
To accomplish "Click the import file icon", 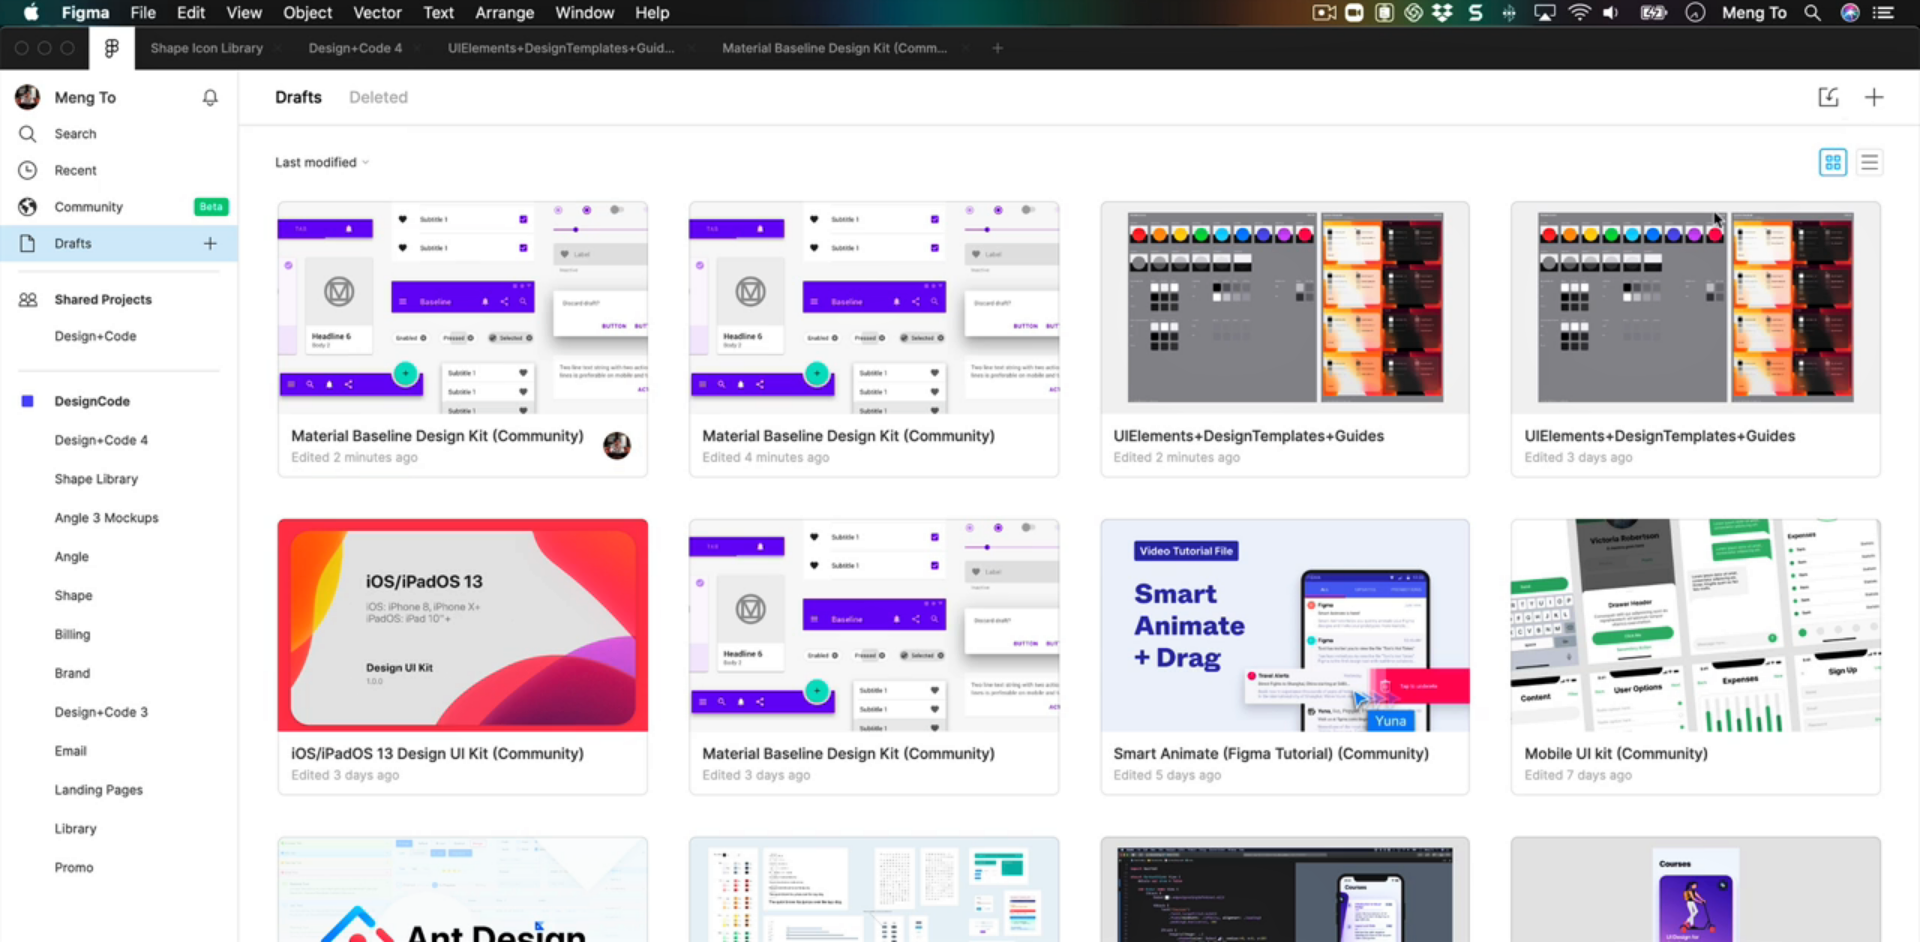I will [x=1828, y=97].
